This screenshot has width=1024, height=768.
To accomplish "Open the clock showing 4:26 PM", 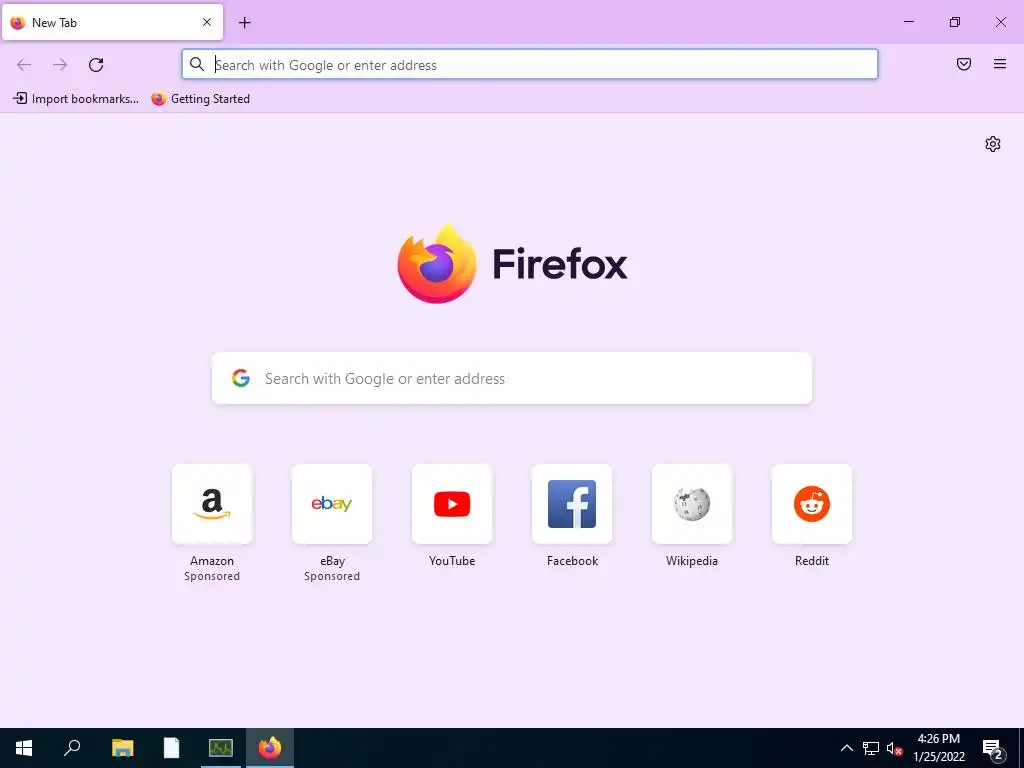I will tap(938, 748).
